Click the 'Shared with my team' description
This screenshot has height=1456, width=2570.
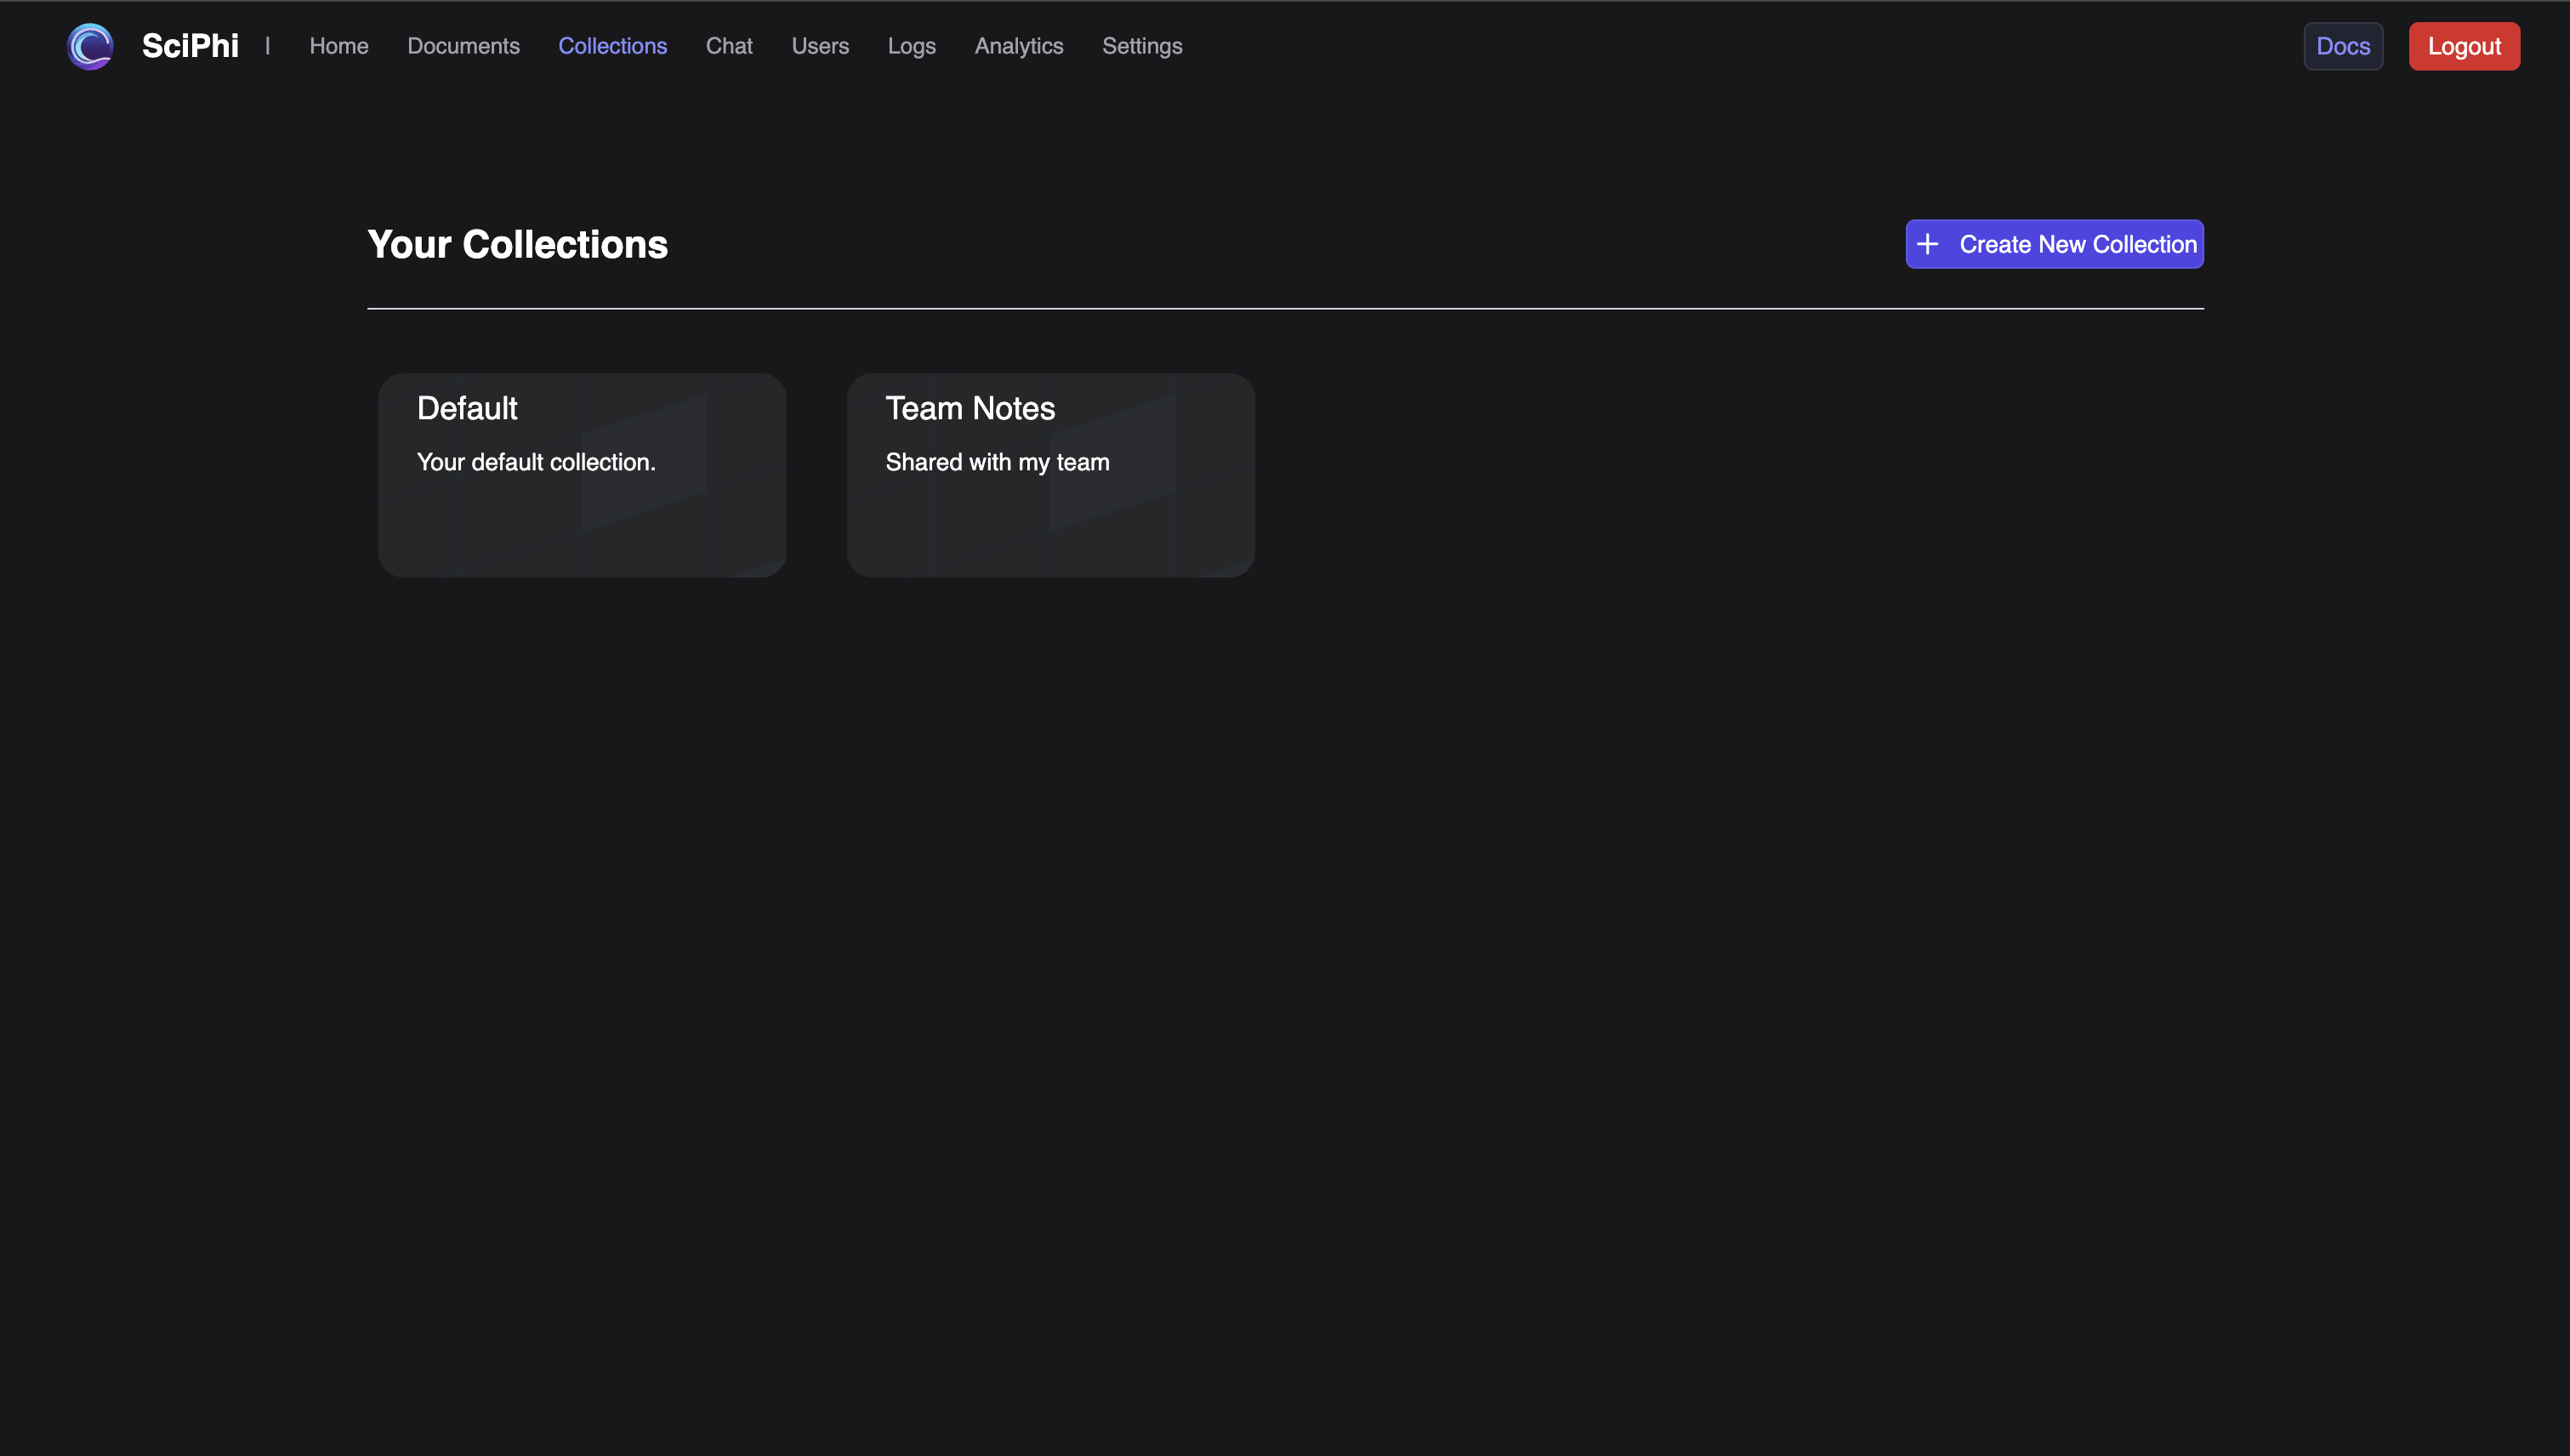(997, 462)
